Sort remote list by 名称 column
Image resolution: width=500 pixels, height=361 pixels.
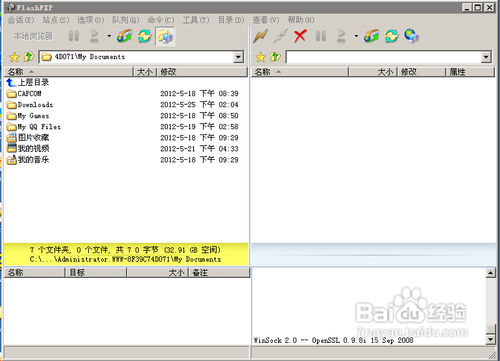(300, 72)
